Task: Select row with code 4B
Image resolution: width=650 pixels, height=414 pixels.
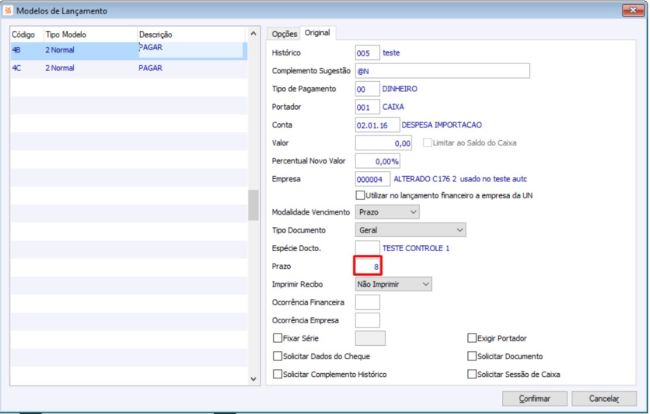Action: 129,50
